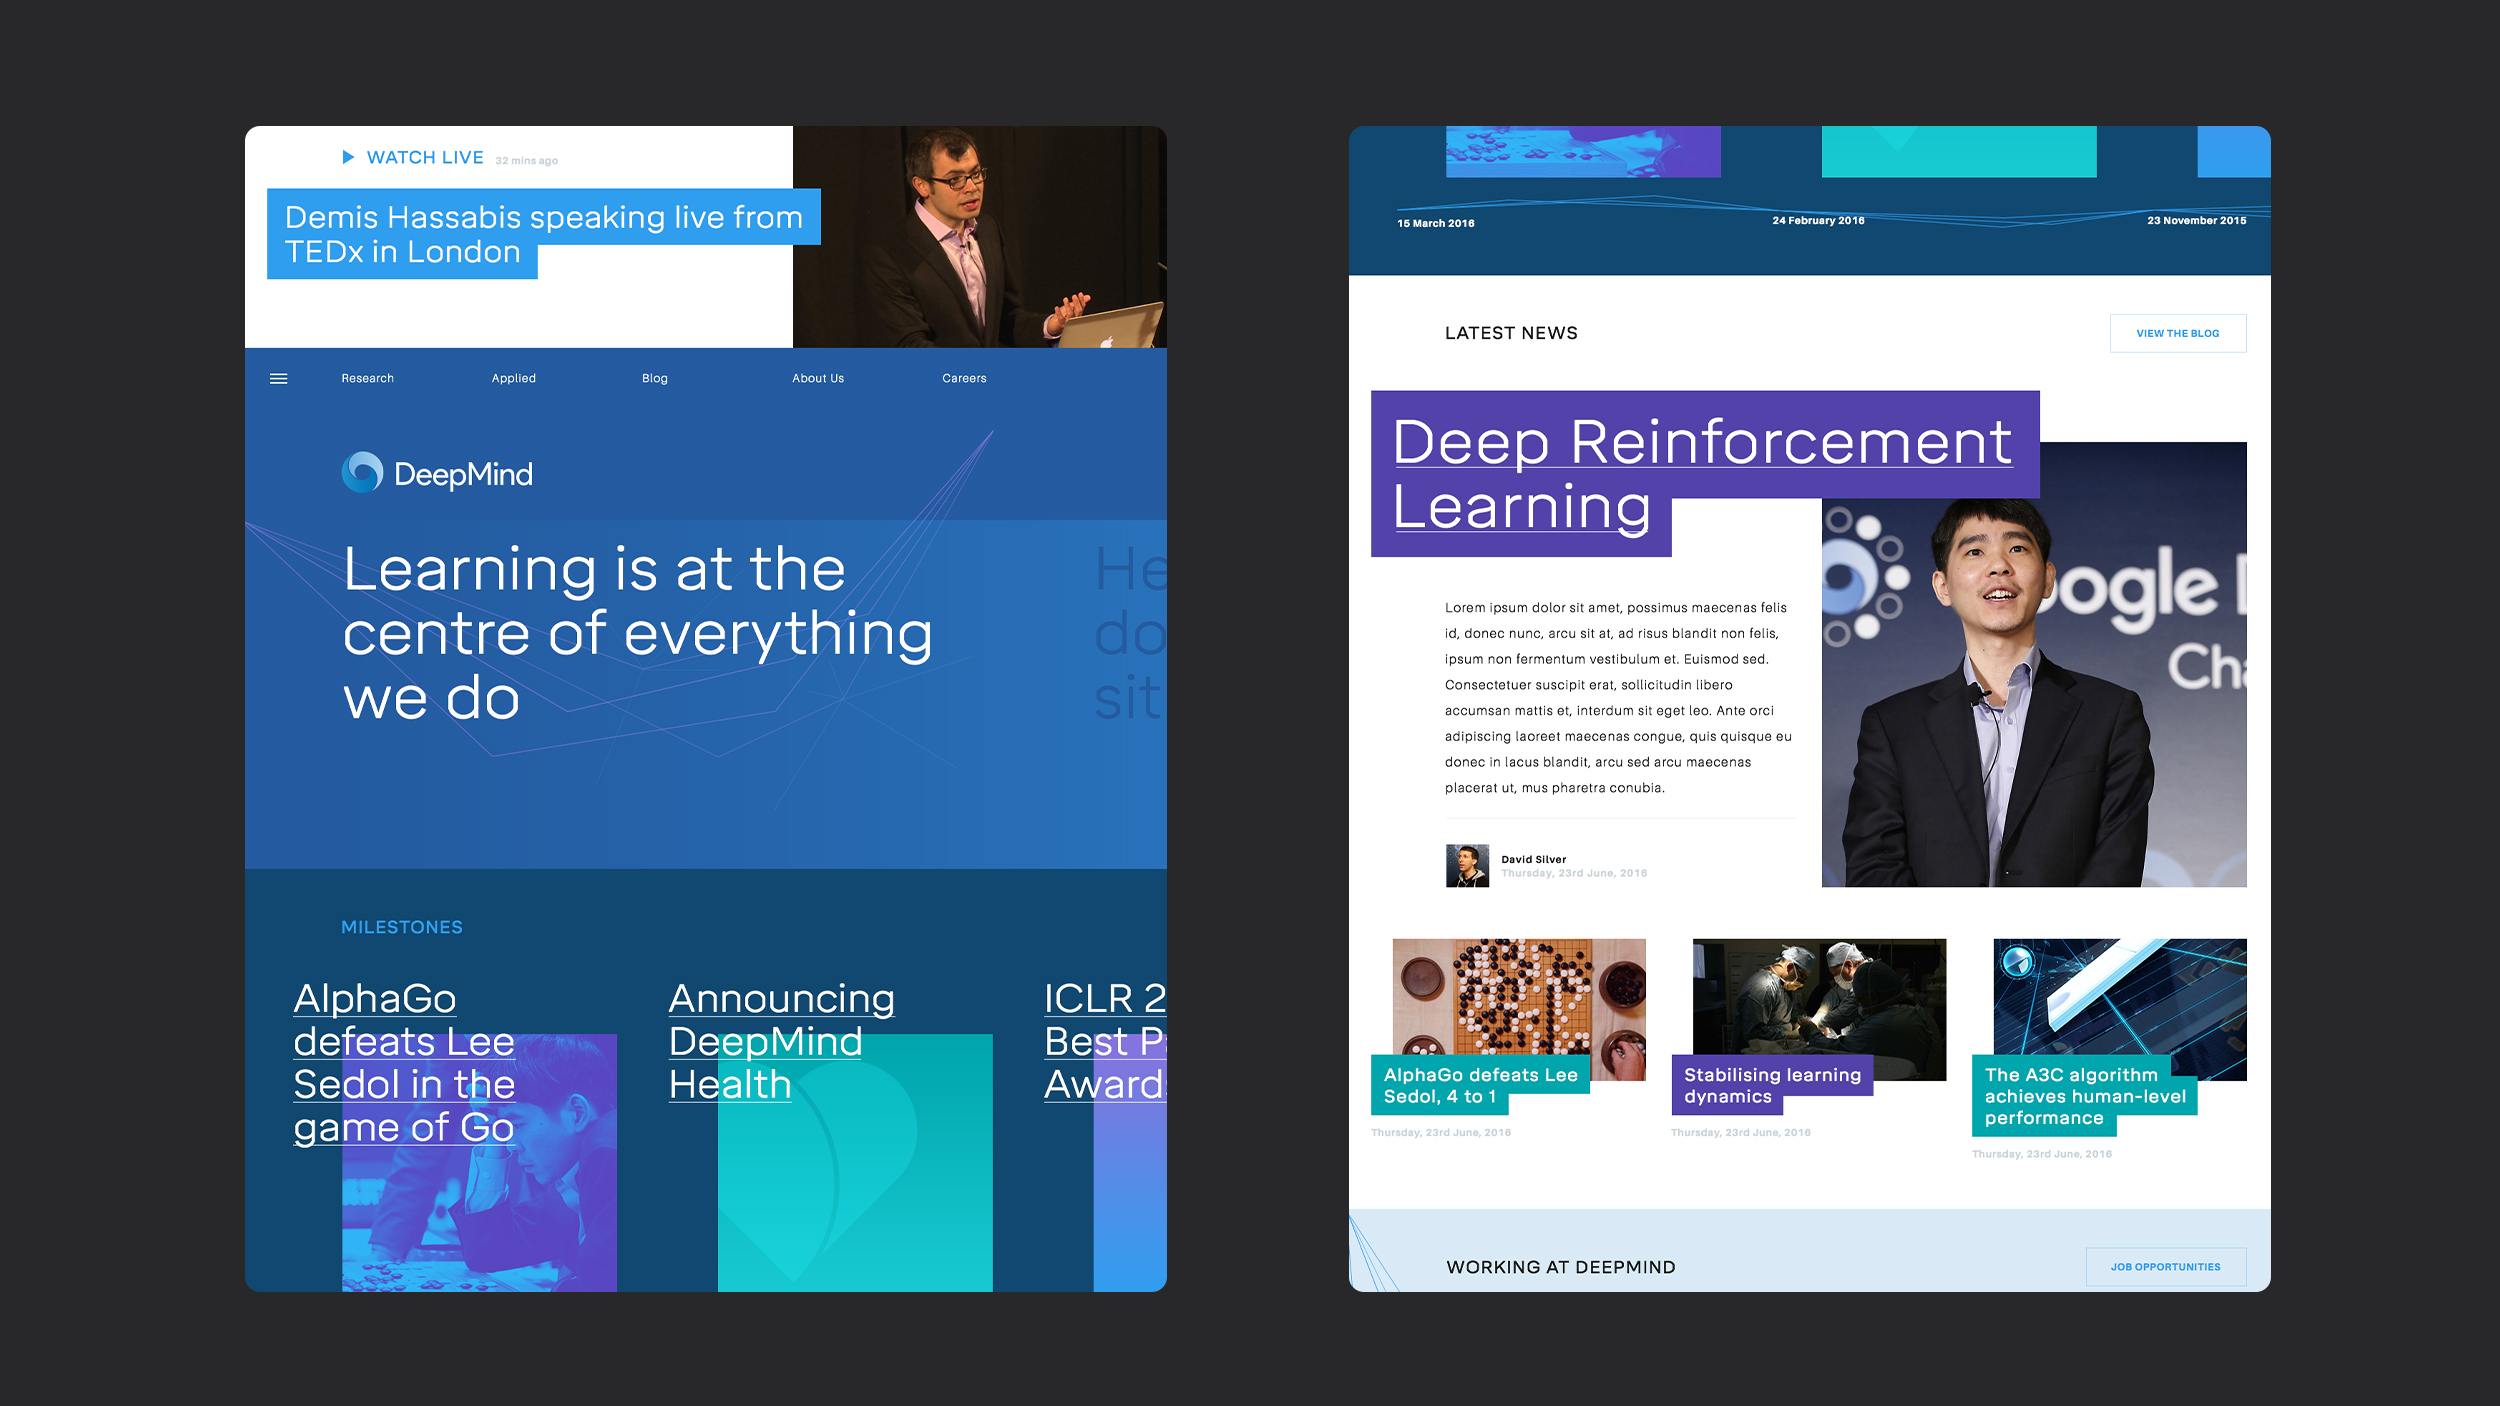This screenshot has height=1406, width=2500.
Task: Open the Applied nav item
Action: pyautogui.click(x=513, y=379)
